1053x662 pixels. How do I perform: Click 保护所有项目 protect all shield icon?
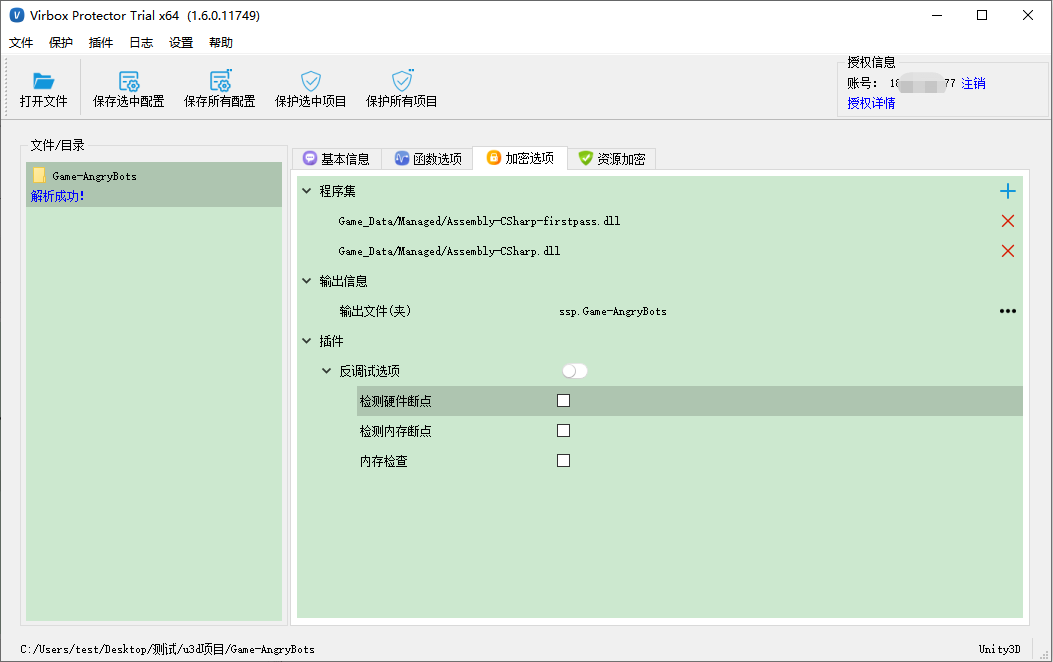coord(402,81)
